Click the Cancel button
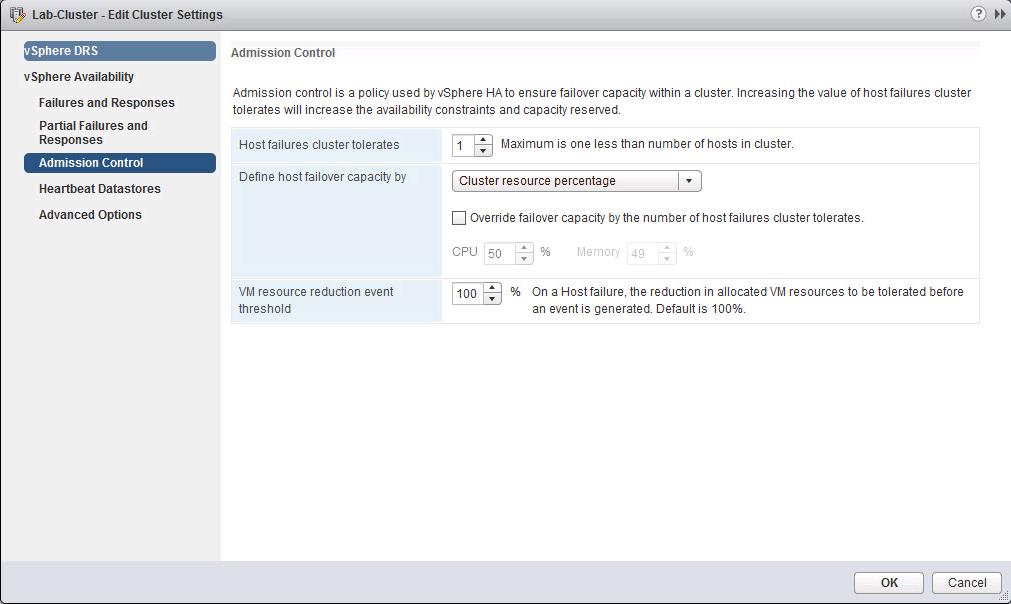The height and width of the screenshot is (604, 1011). (x=966, y=583)
